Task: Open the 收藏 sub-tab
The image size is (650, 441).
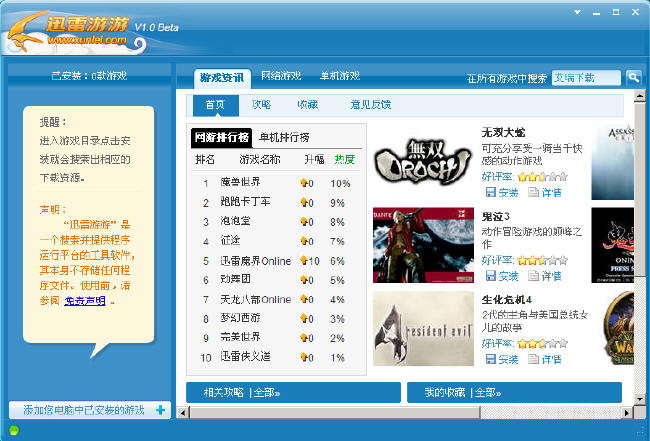Action: pos(308,104)
